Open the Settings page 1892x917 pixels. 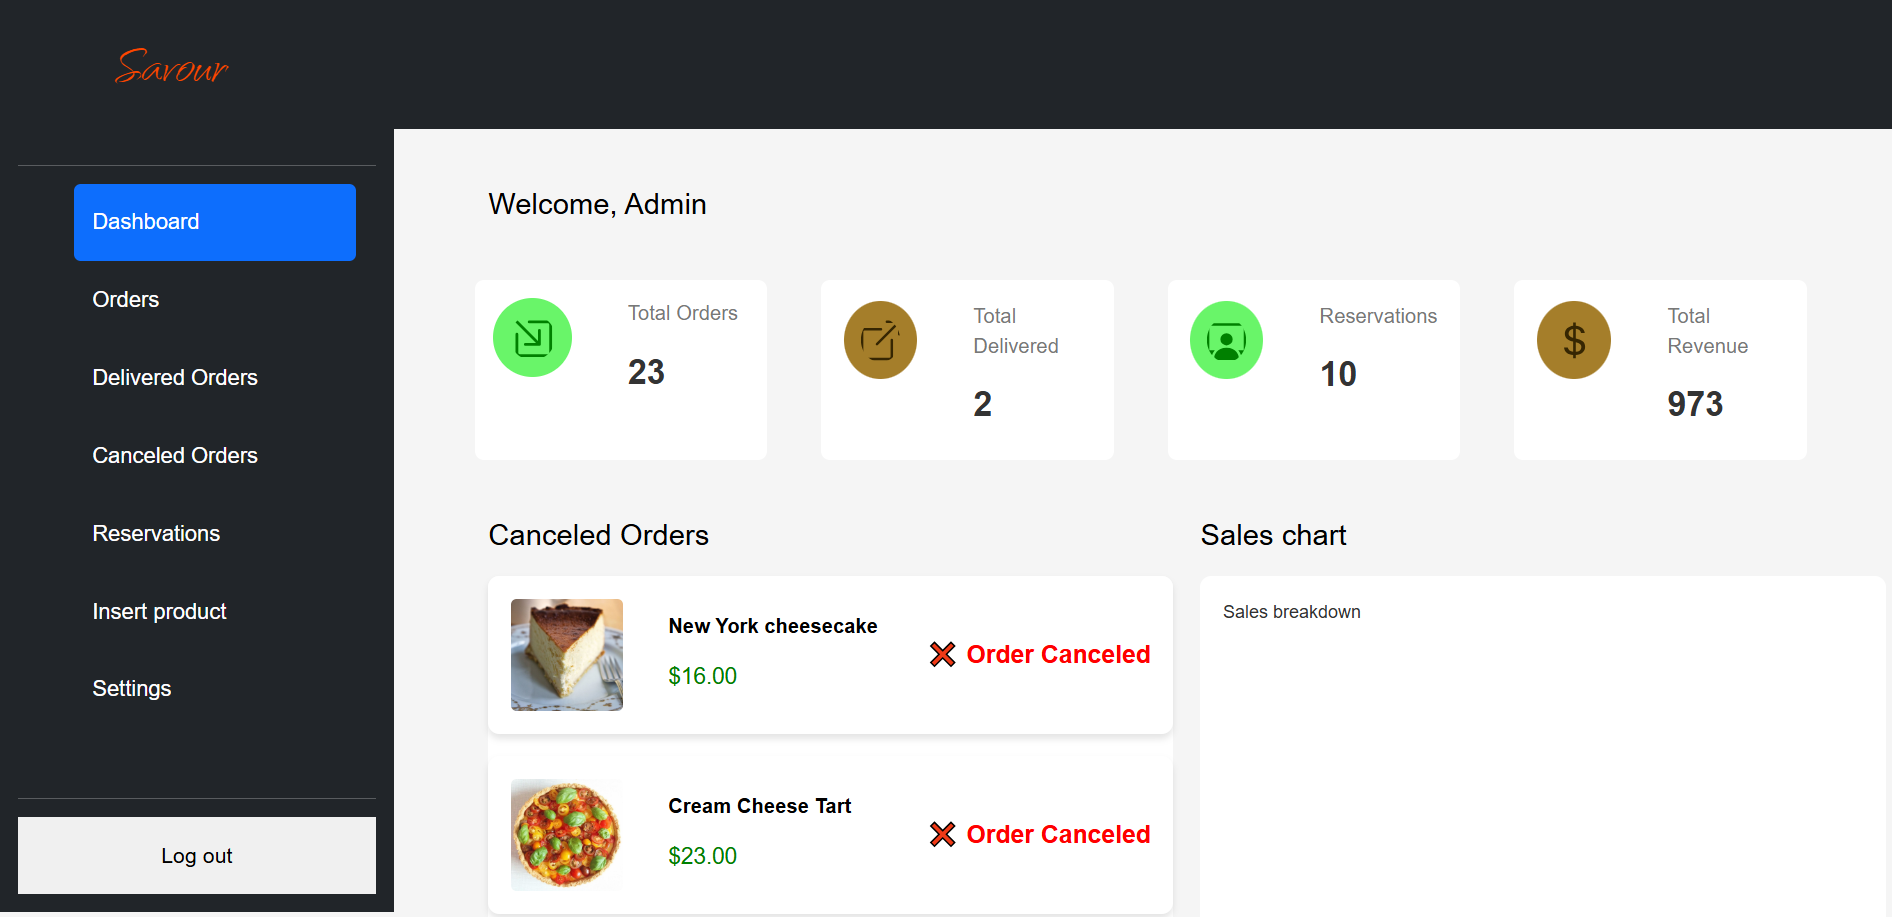131,688
